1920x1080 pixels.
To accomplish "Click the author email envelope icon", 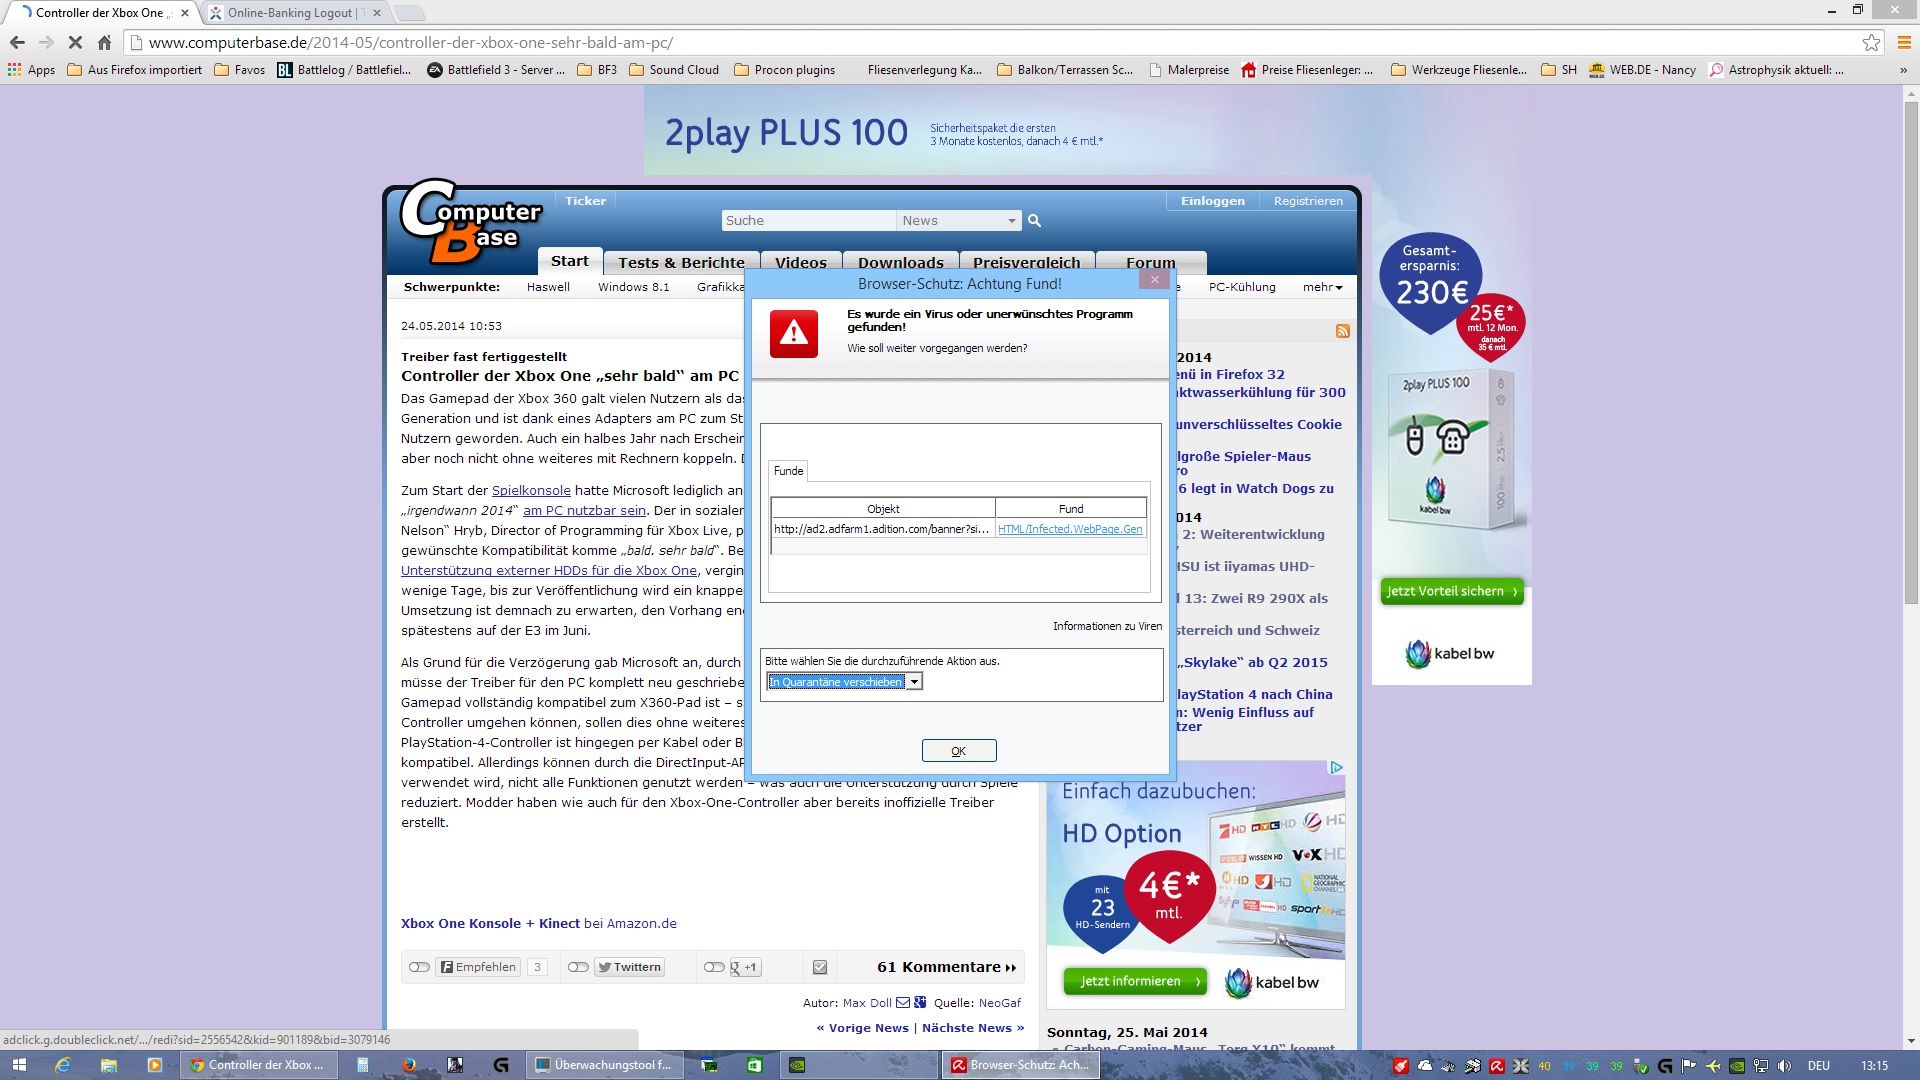I will tap(903, 1002).
